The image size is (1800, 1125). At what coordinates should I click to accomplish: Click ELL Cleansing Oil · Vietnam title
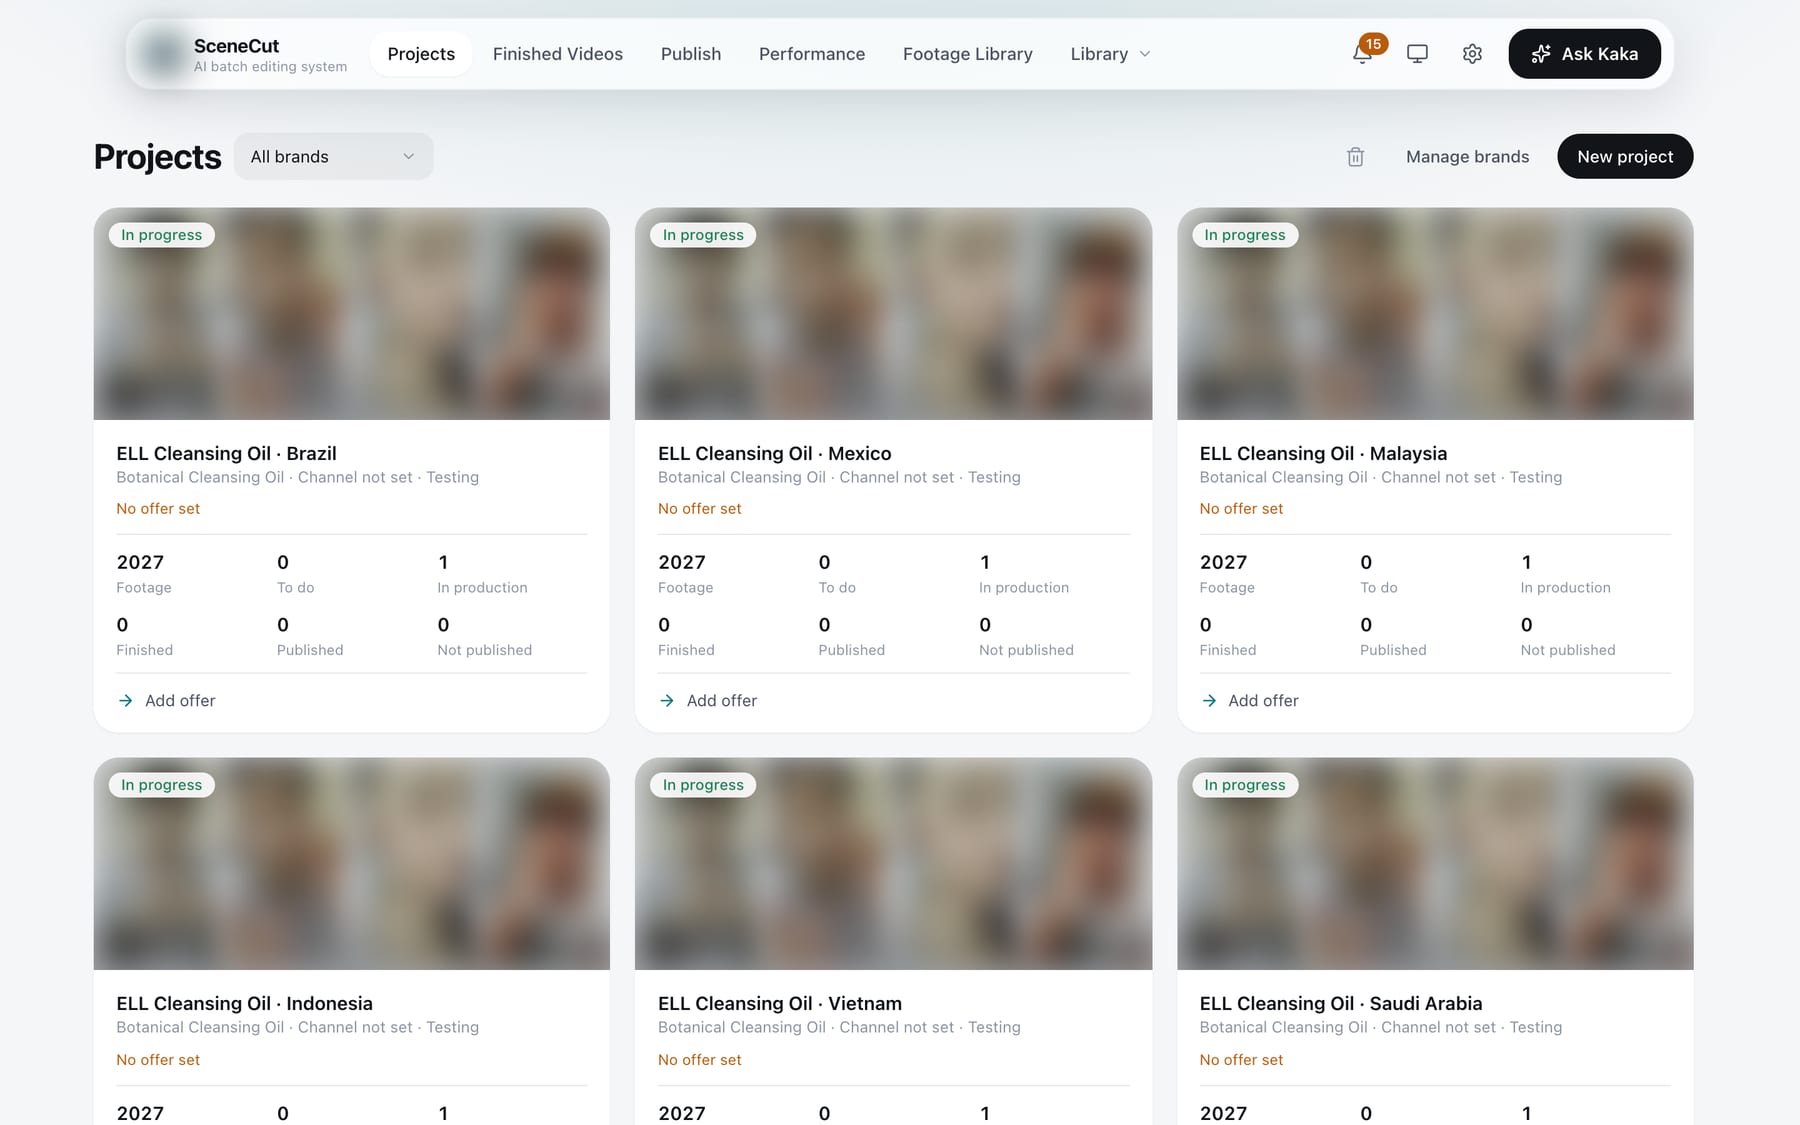coord(780,1004)
